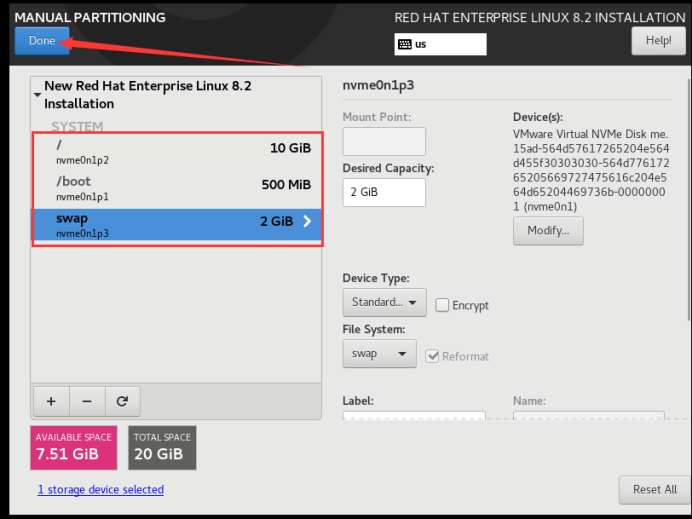The width and height of the screenshot is (692, 519).
Task: Click the 500 MiB size value
Action: pos(286,184)
